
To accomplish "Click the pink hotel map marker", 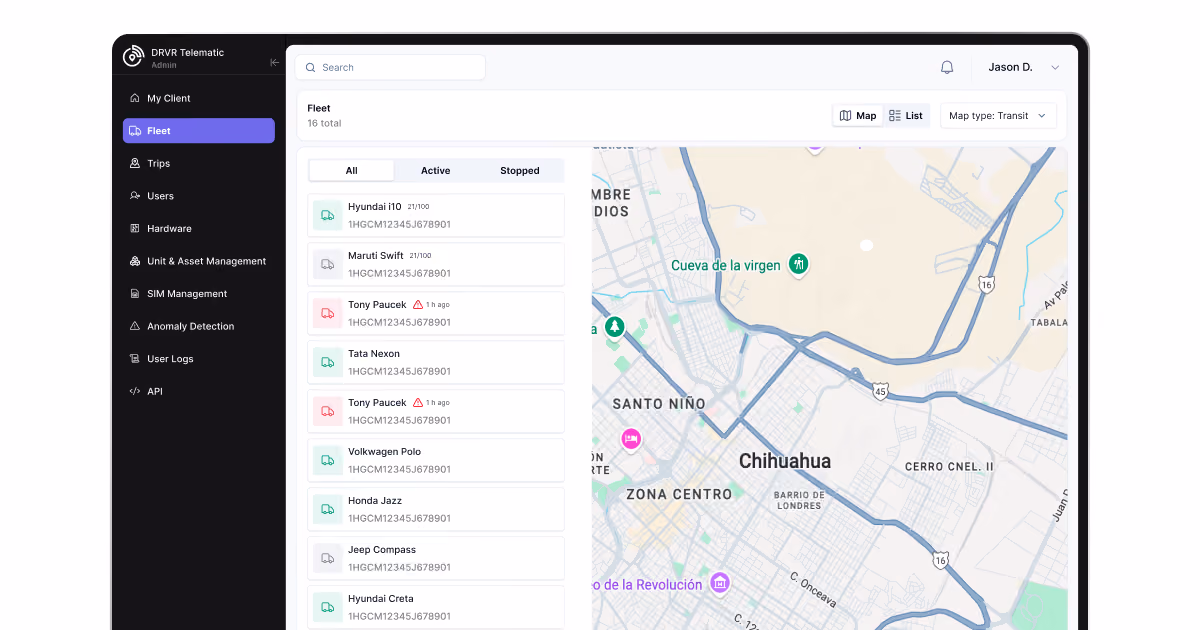I will click(x=630, y=439).
